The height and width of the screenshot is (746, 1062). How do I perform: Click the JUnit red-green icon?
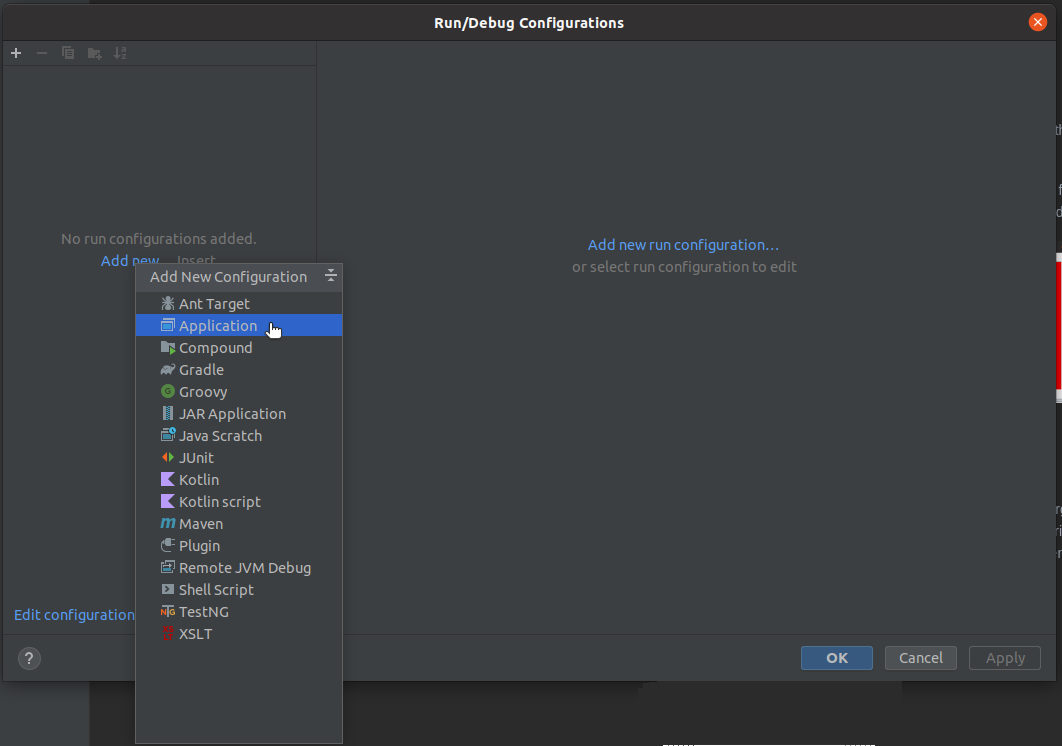pos(167,457)
